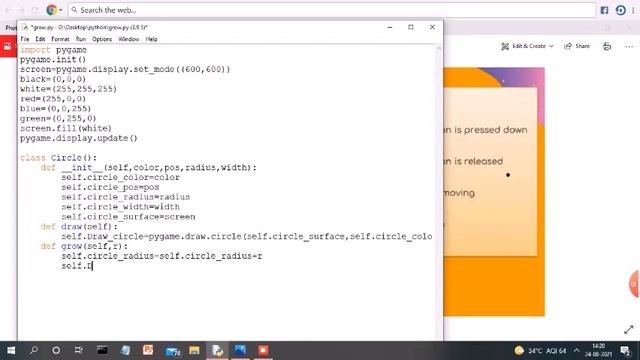Open the File menu in IDLE
This screenshot has width=640, height=360.
[x=25, y=39]
